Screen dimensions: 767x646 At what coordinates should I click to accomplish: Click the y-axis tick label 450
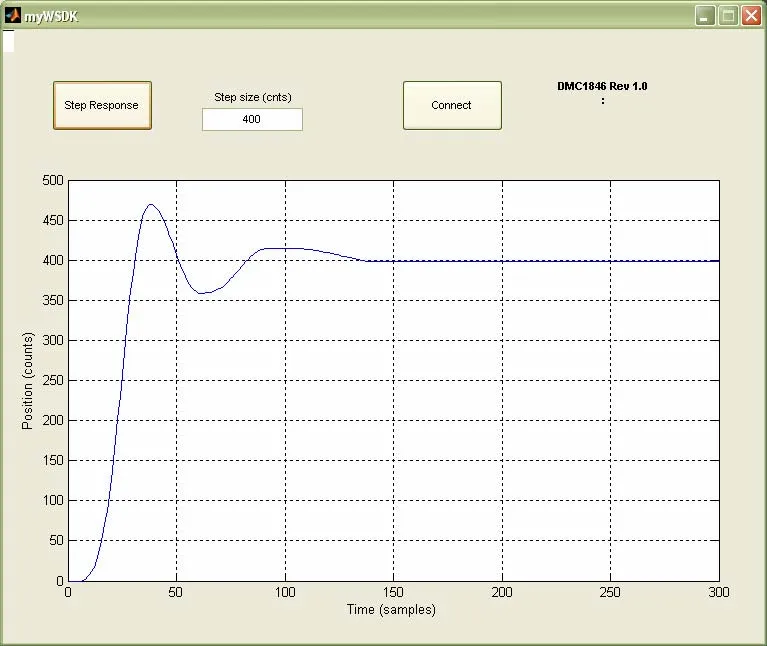[x=53, y=221]
